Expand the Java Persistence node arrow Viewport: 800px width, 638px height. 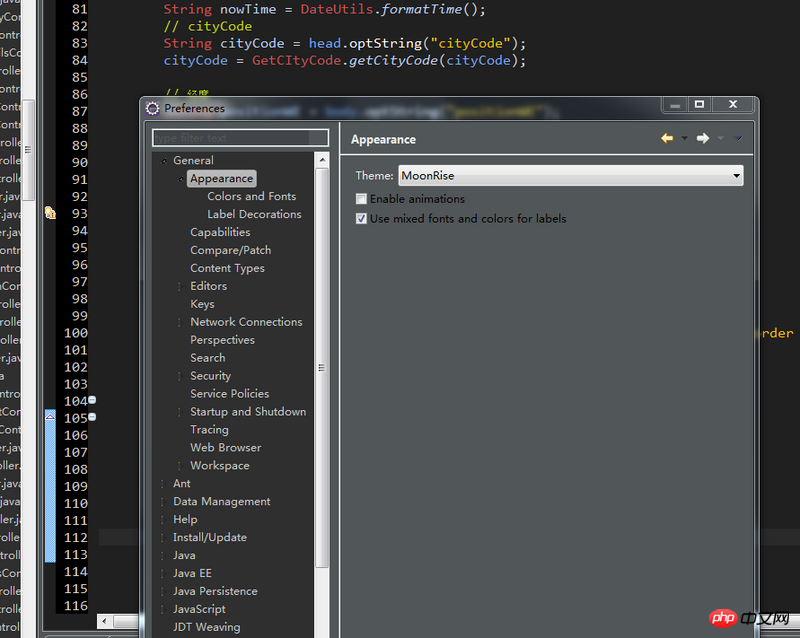click(x=163, y=591)
